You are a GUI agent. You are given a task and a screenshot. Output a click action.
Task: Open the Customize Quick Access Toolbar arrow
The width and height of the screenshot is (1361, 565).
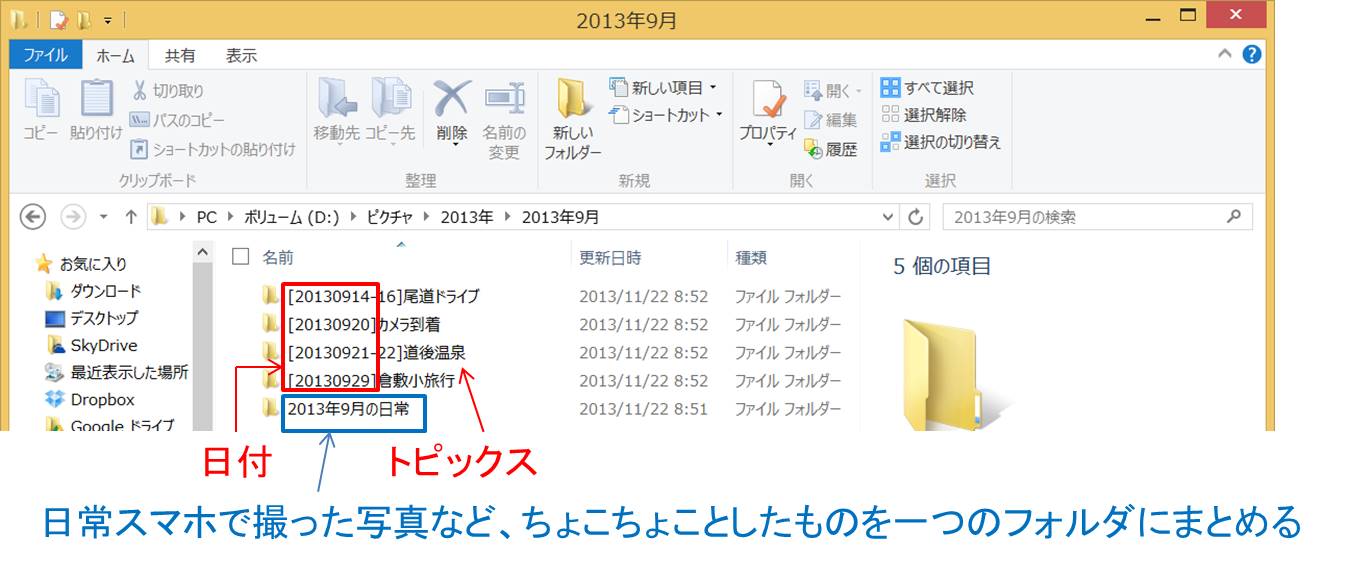108,19
